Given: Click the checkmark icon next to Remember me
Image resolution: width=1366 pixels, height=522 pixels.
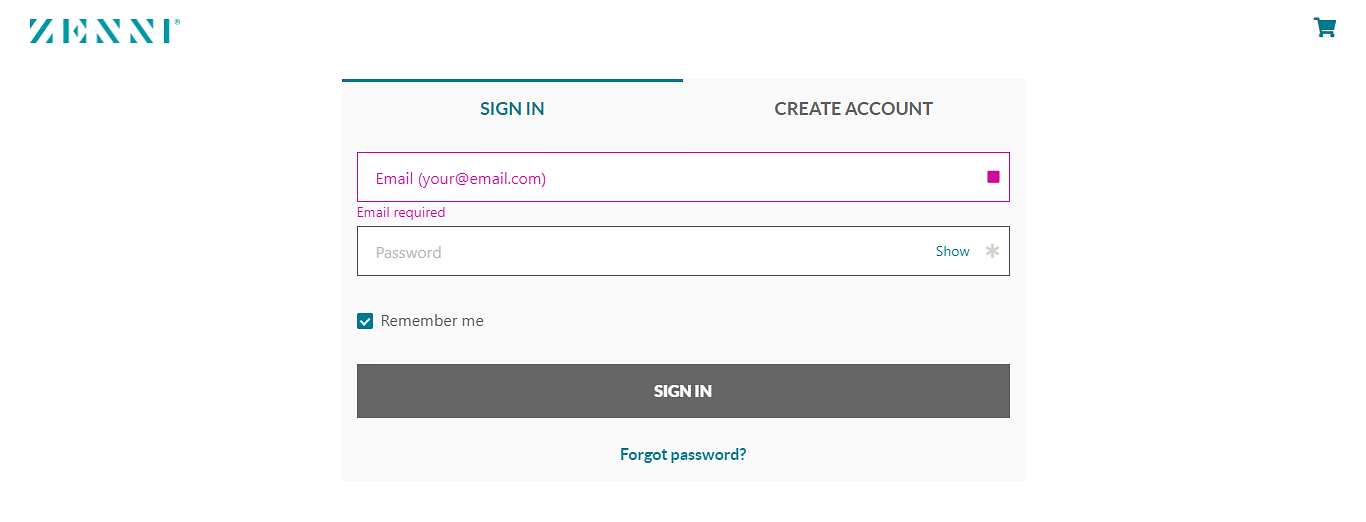Looking at the screenshot, I should point(365,321).
